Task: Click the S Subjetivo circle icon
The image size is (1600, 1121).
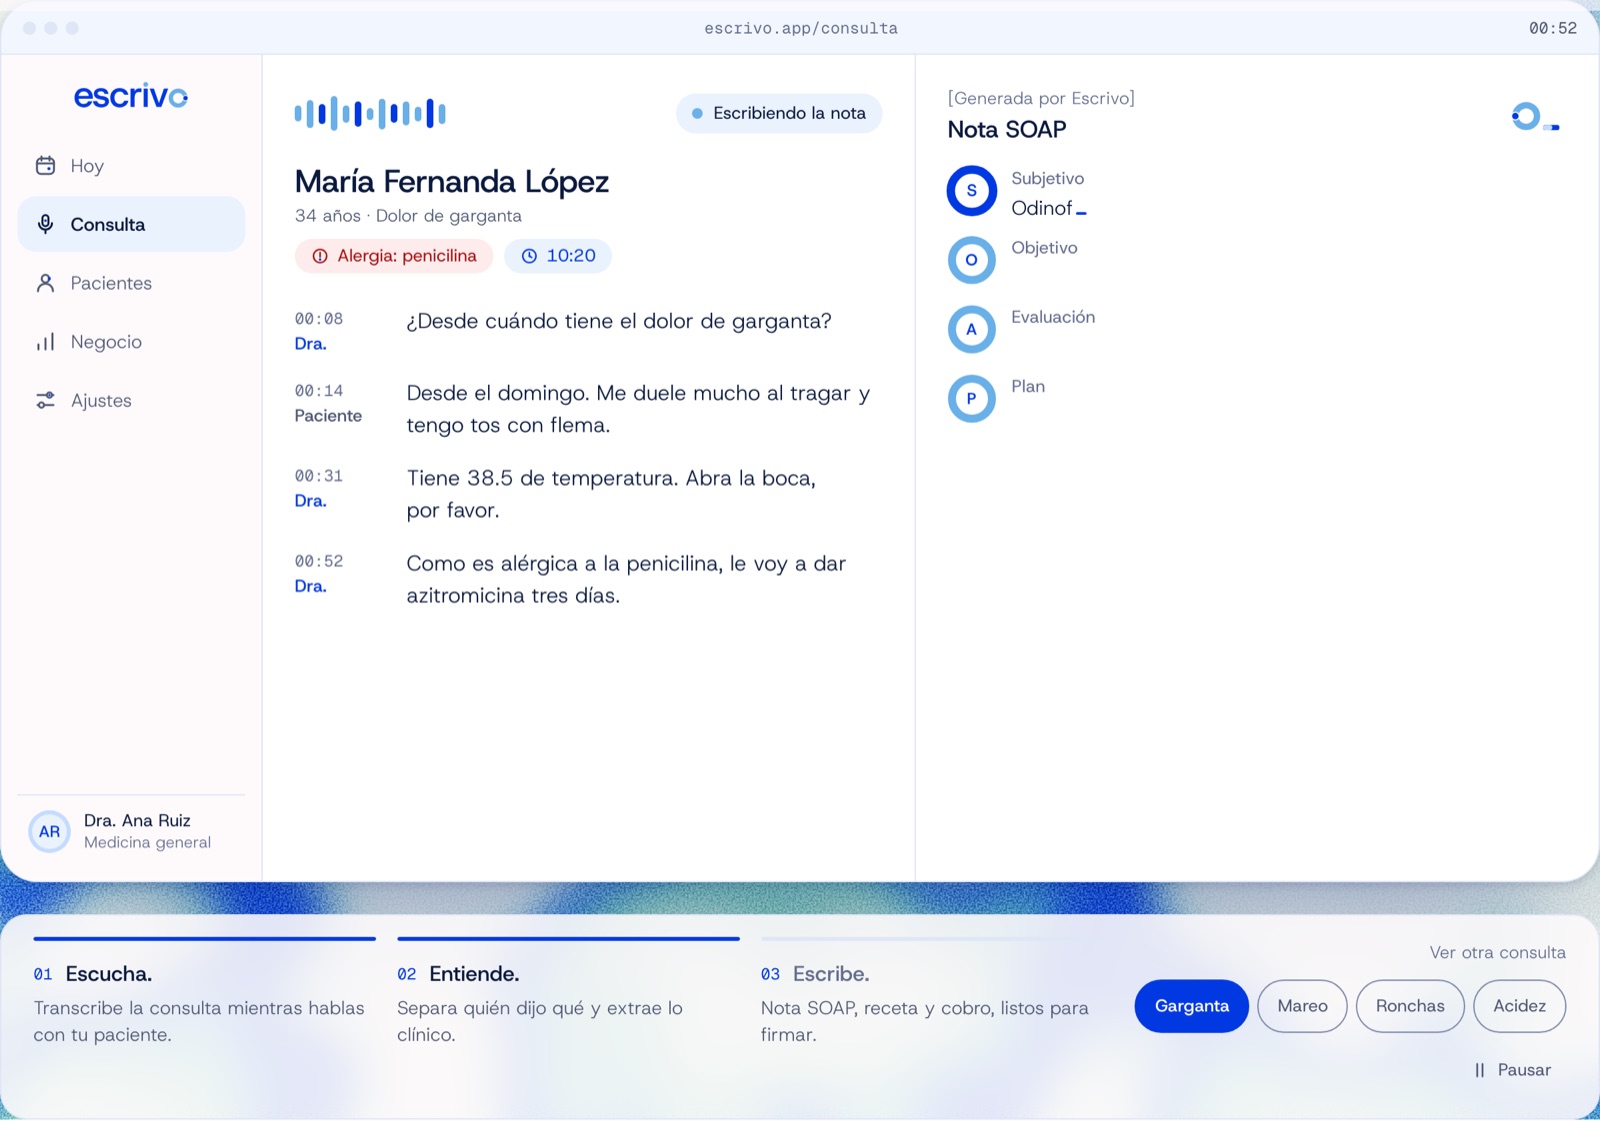Action: pyautogui.click(x=971, y=190)
